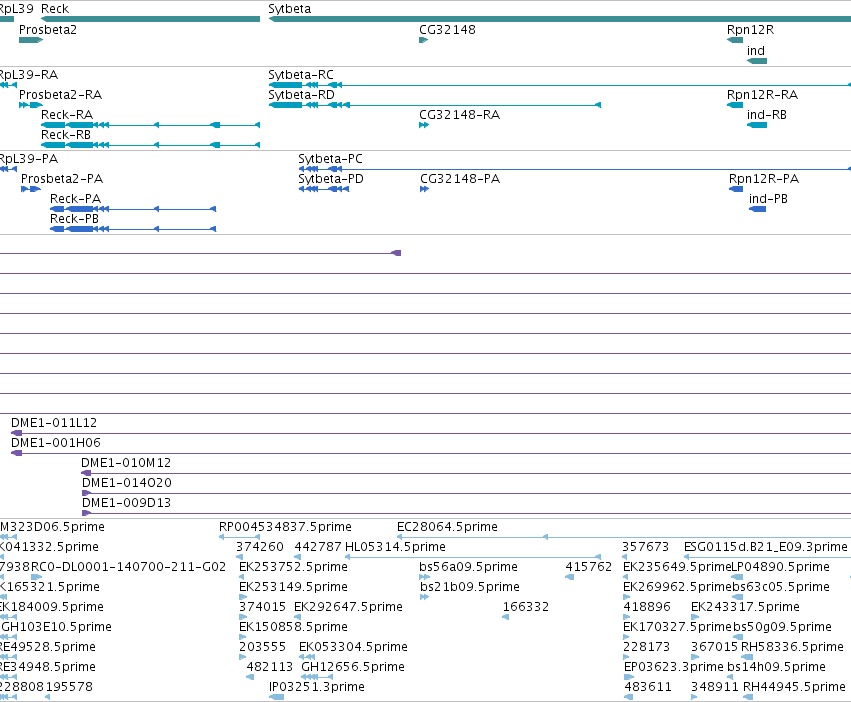Screen dimensions: 851x702
Task: Click the Reck-RA transcript label
Action: coord(67,115)
